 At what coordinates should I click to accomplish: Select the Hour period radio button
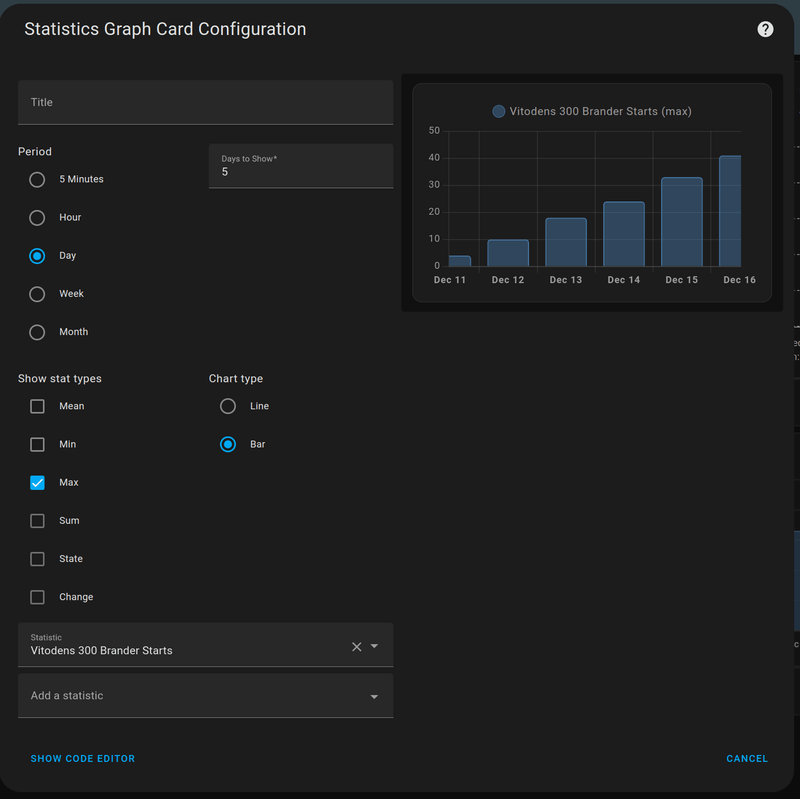click(x=37, y=218)
